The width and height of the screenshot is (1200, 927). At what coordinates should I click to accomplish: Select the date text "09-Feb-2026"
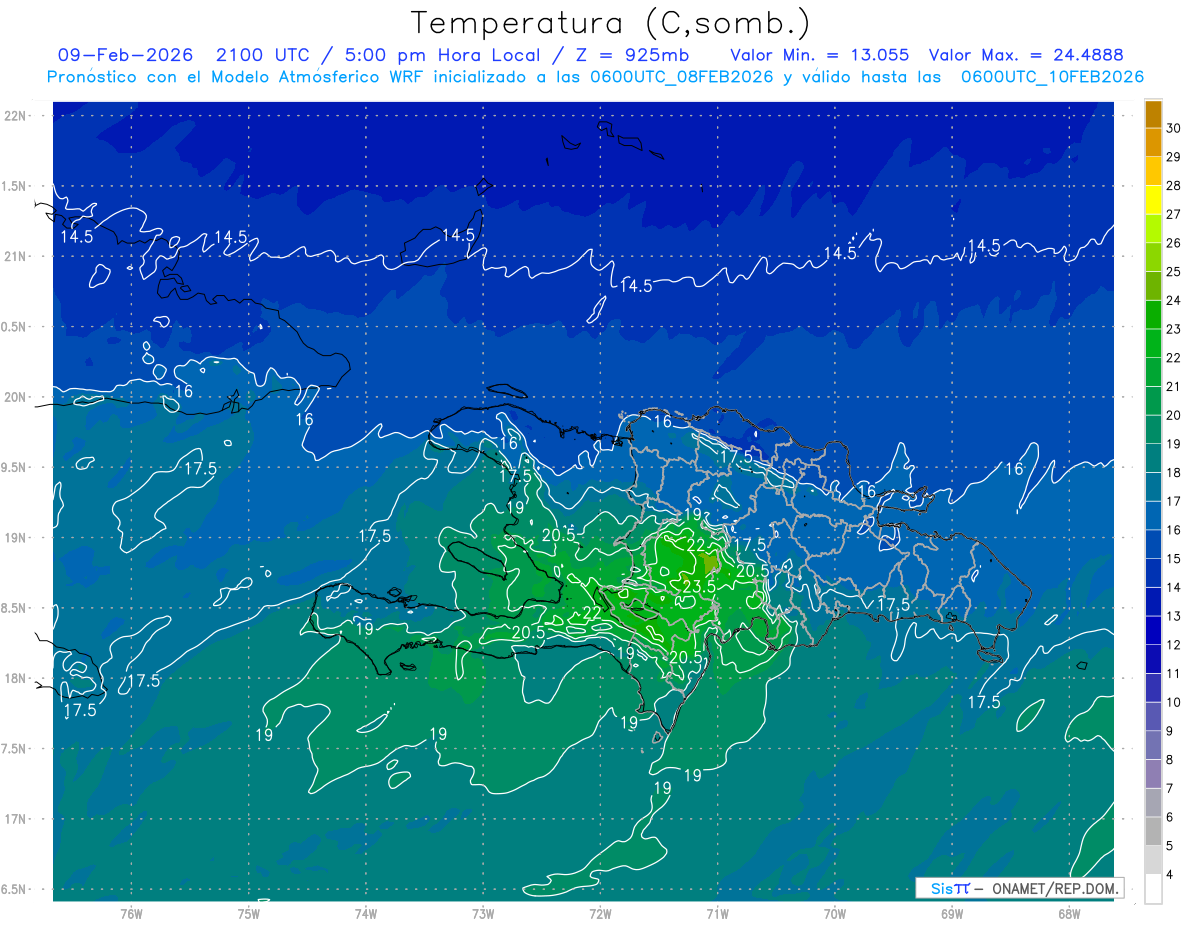[125, 55]
